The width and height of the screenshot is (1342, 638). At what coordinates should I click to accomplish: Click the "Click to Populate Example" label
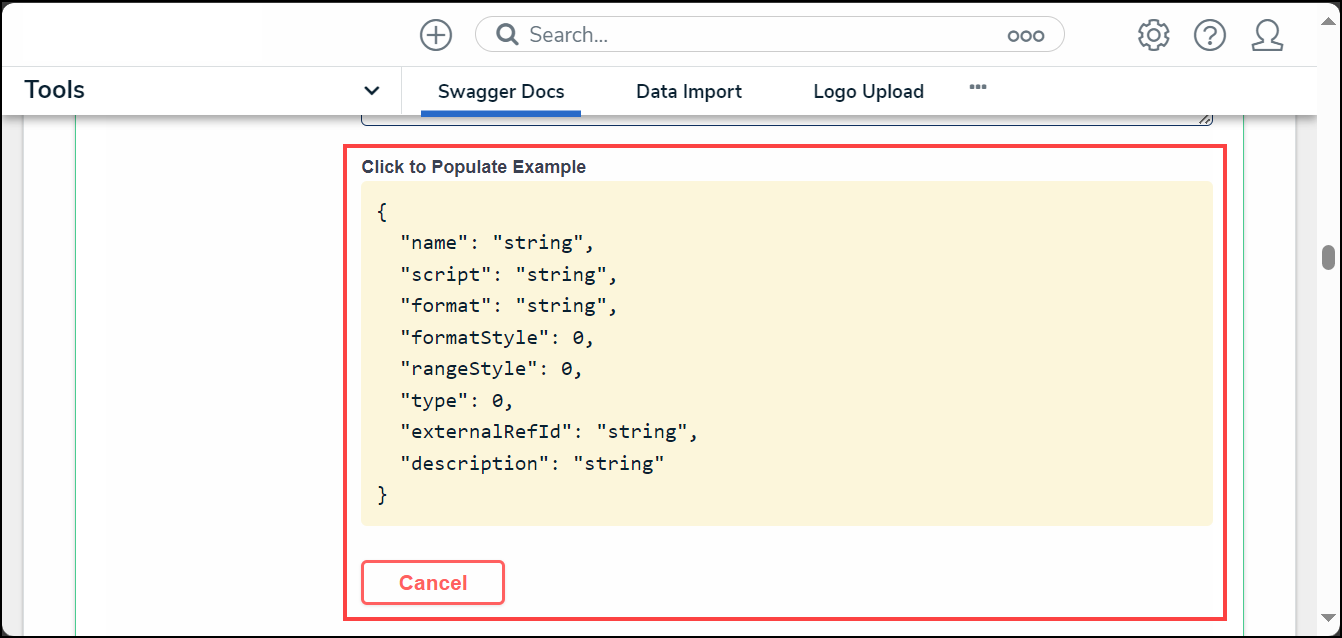pyautogui.click(x=474, y=167)
